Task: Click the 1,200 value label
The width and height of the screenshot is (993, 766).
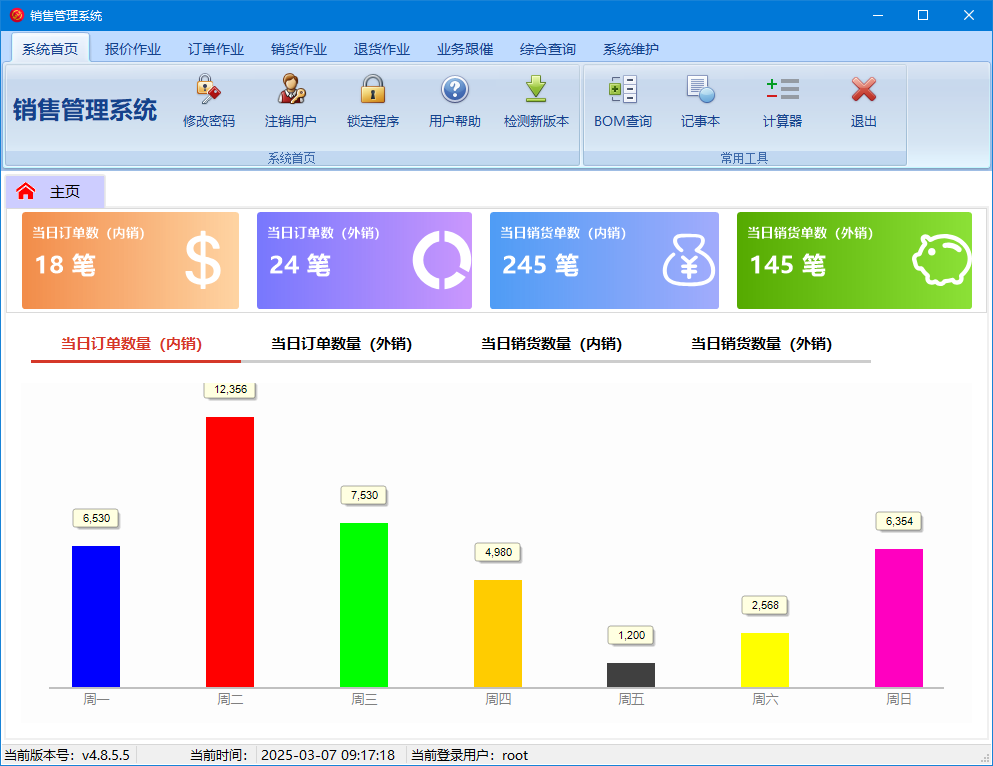Action: [x=631, y=635]
